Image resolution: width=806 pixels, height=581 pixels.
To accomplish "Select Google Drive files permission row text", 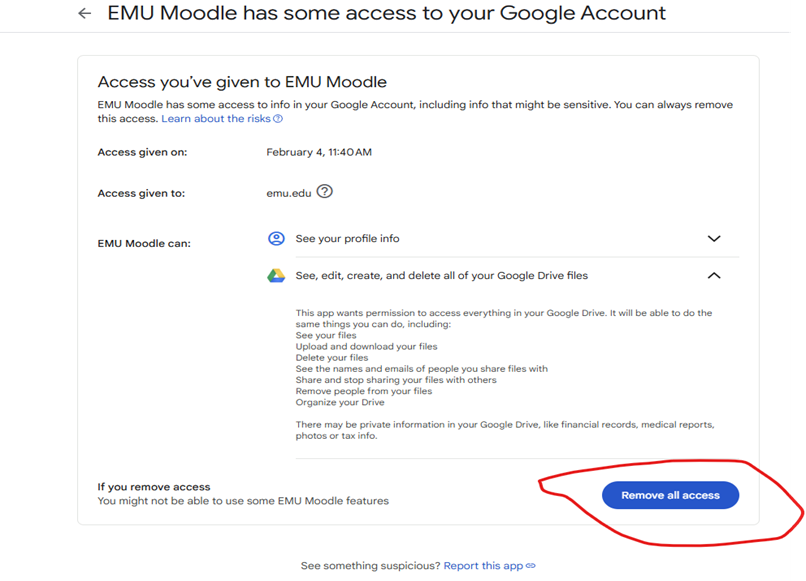I will click(442, 276).
